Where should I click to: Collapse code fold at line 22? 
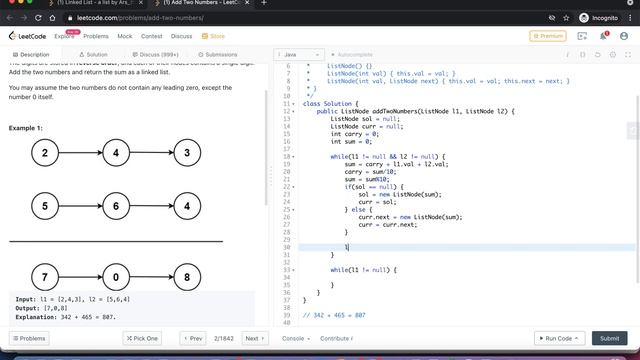click(293, 187)
